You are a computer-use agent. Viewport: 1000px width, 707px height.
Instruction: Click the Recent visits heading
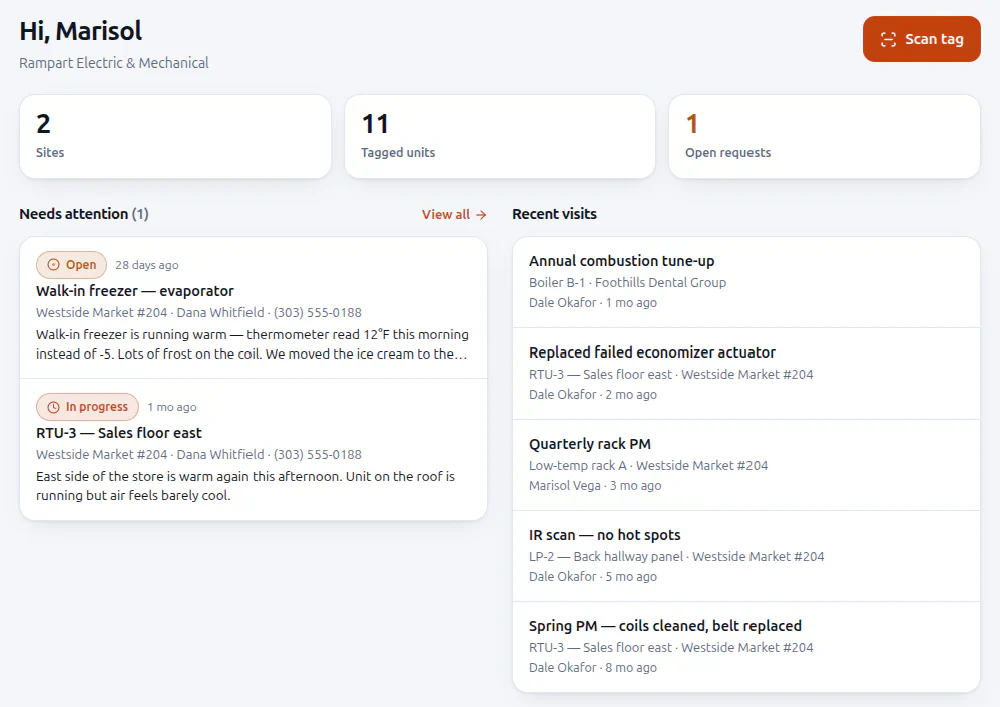point(554,214)
